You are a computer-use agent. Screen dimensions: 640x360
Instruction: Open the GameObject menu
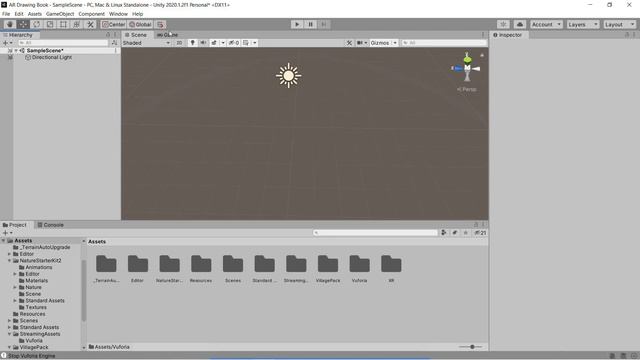tap(60, 14)
